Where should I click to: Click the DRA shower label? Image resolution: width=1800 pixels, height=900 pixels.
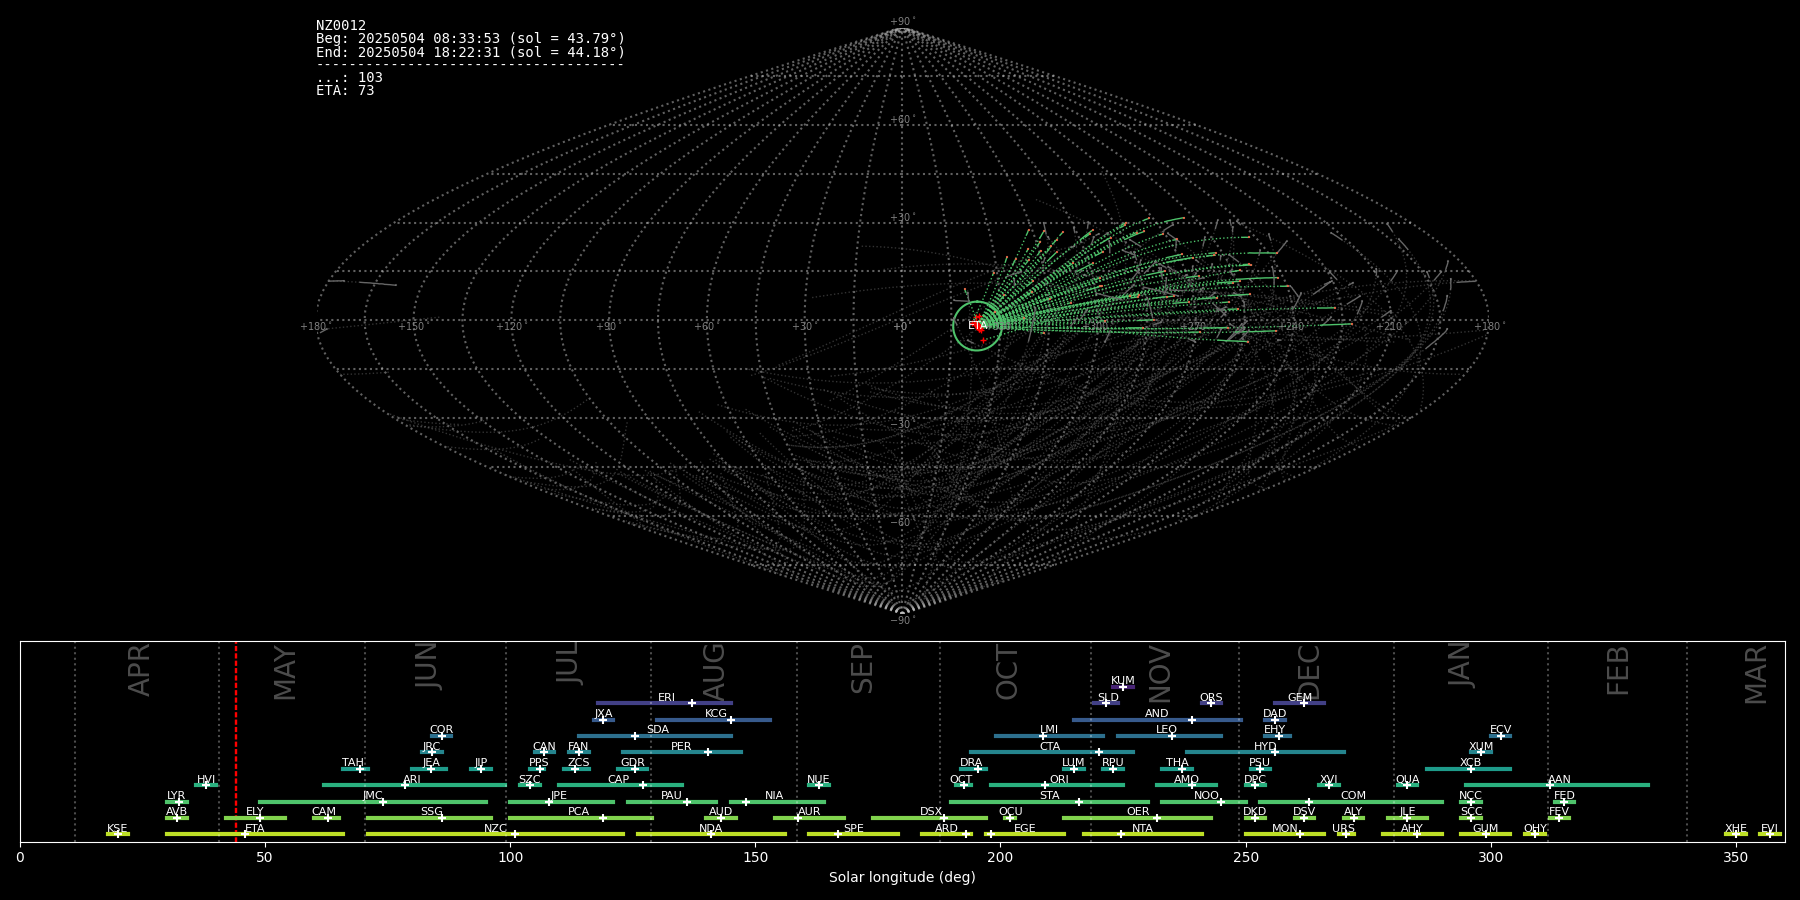click(x=971, y=763)
